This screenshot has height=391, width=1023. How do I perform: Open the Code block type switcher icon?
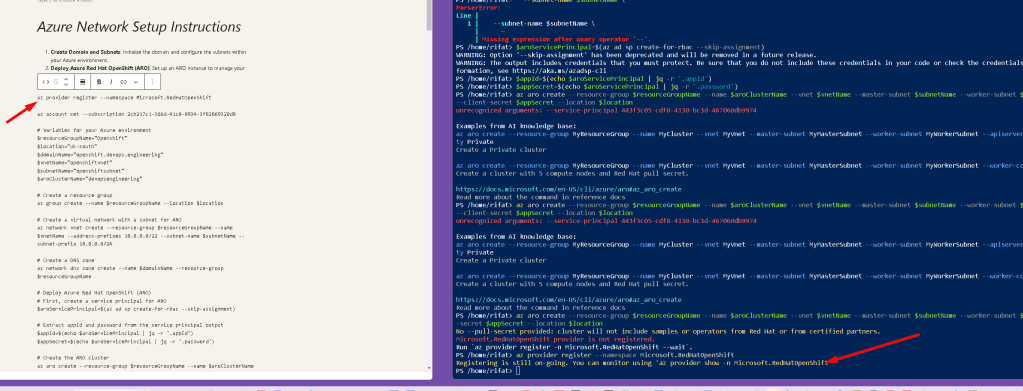pyautogui.click(x=46, y=82)
